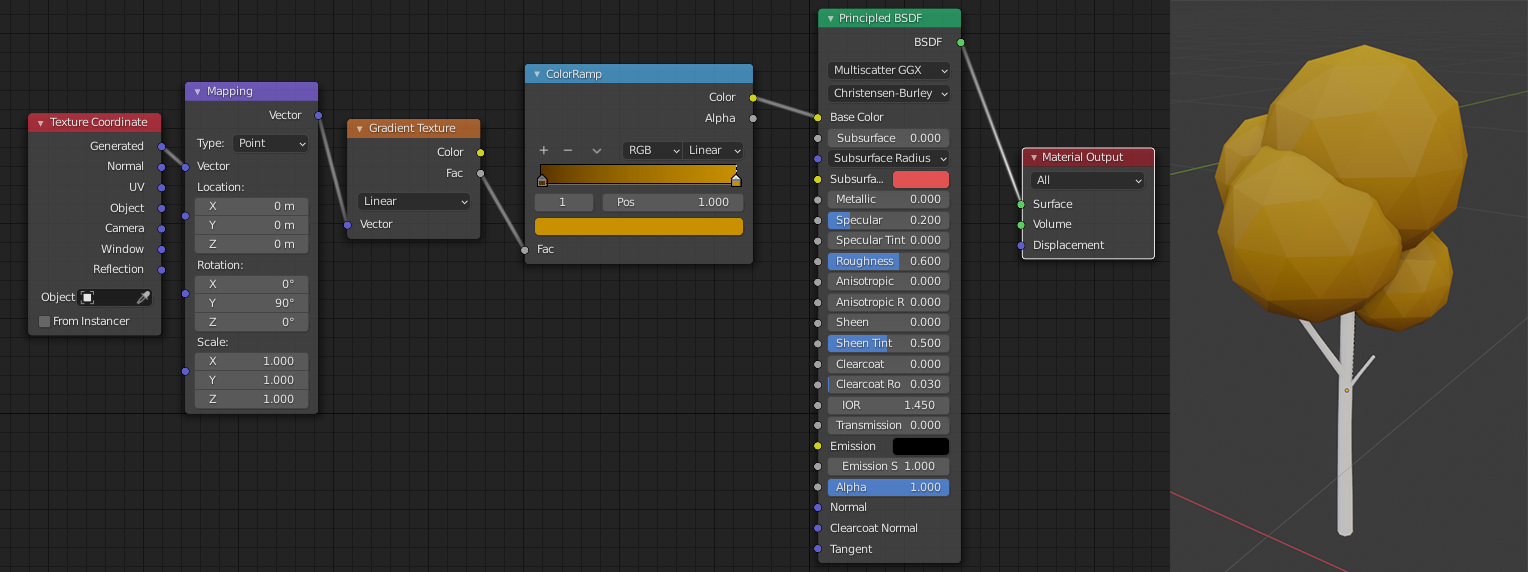
Task: Click Mapping Scale X field
Action: pos(252,361)
